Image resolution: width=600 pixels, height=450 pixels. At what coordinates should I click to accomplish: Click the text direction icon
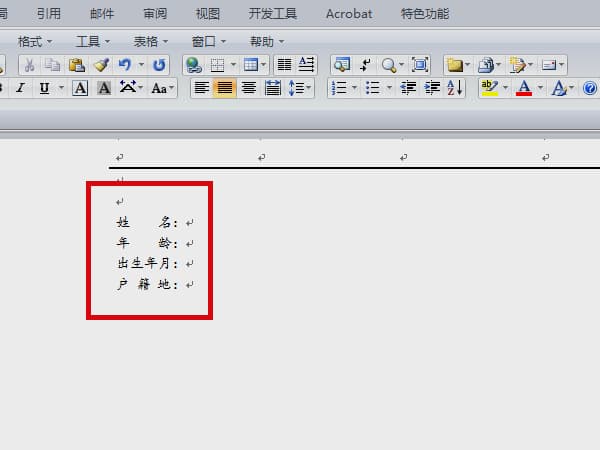point(307,65)
